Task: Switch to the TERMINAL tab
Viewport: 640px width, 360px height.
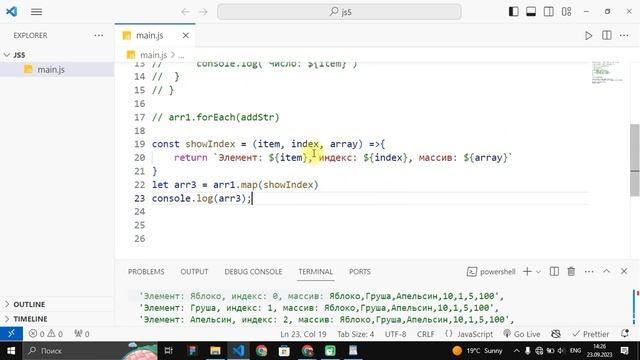Action: (316, 272)
